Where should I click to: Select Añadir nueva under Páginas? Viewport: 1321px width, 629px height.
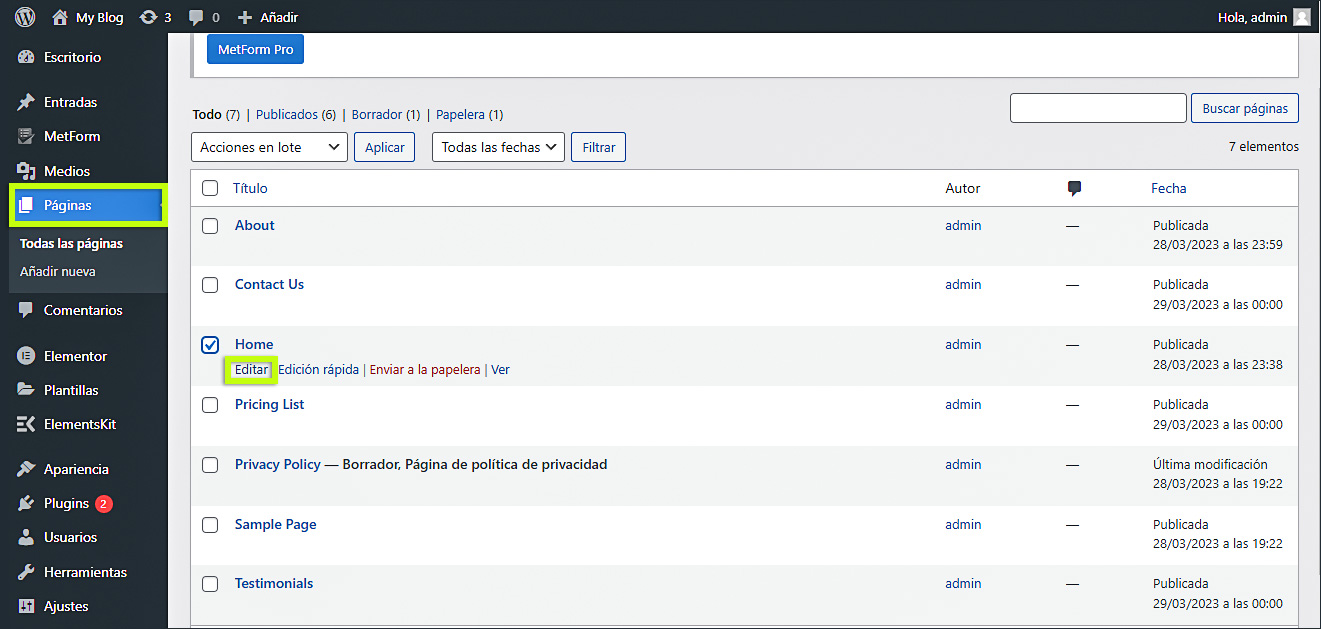(57, 271)
